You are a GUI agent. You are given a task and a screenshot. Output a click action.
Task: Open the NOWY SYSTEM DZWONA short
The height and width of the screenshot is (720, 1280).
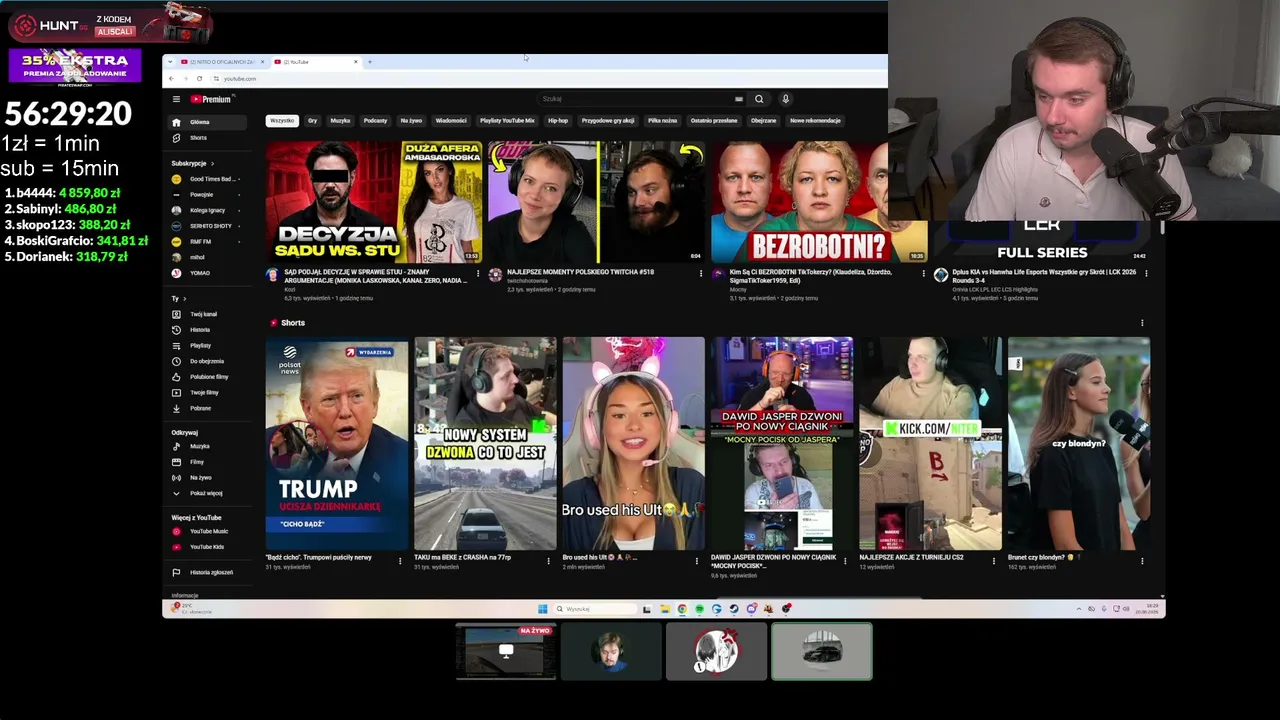pos(485,444)
